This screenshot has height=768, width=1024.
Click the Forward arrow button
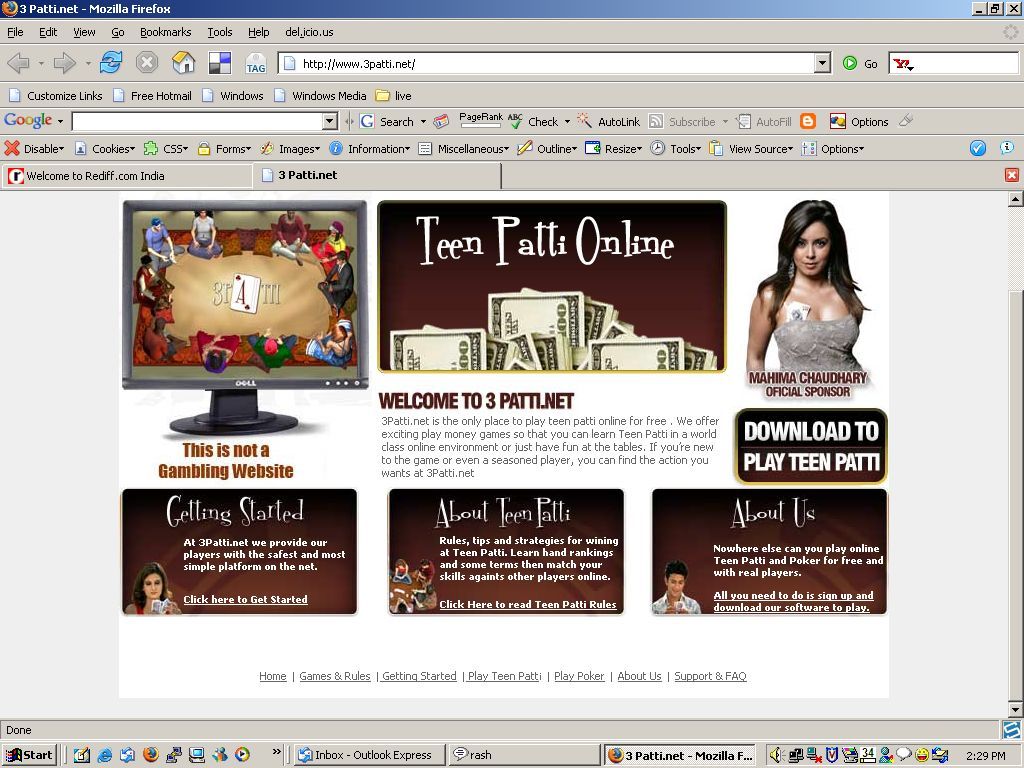pyautogui.click(x=64, y=63)
